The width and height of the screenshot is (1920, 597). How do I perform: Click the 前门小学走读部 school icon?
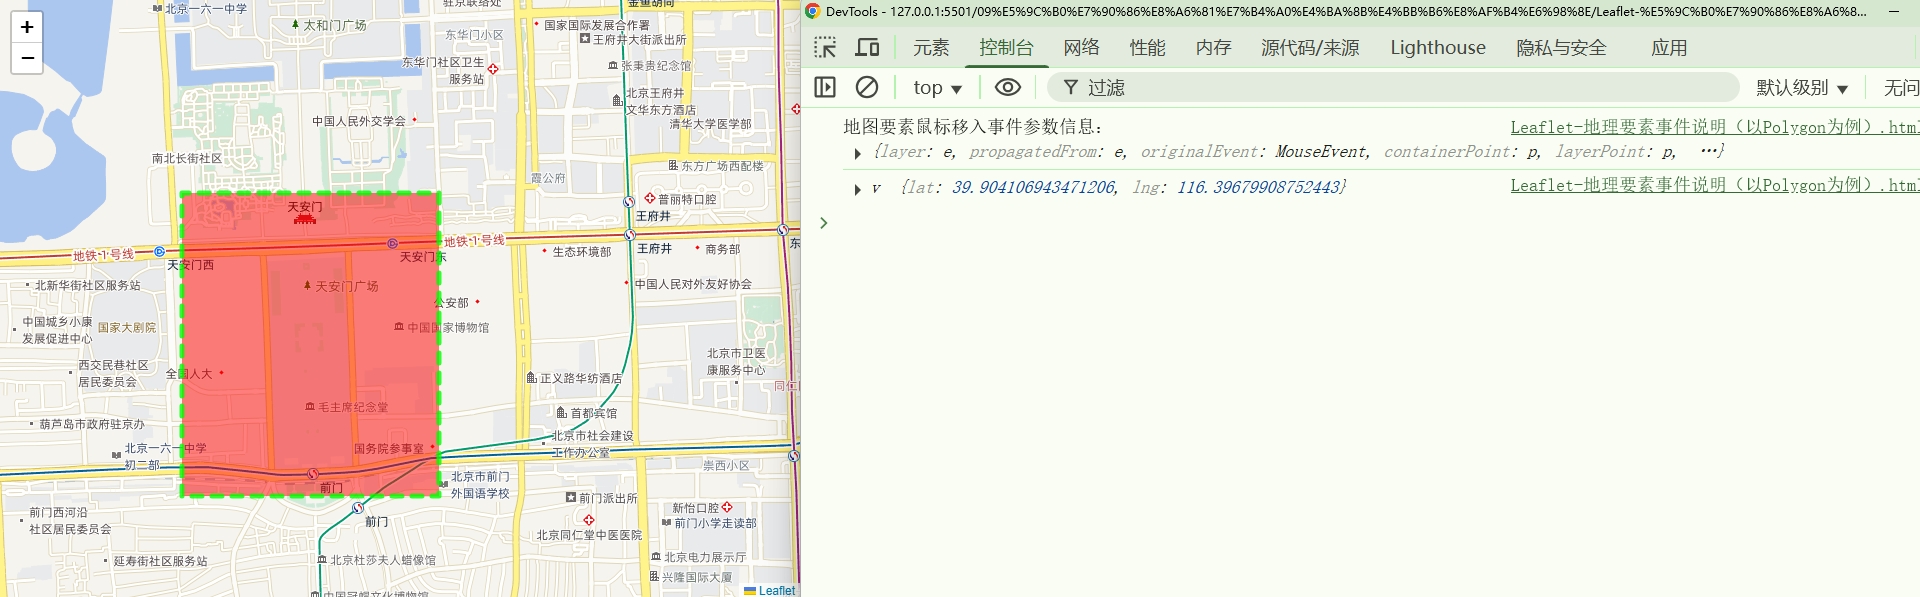pos(666,523)
